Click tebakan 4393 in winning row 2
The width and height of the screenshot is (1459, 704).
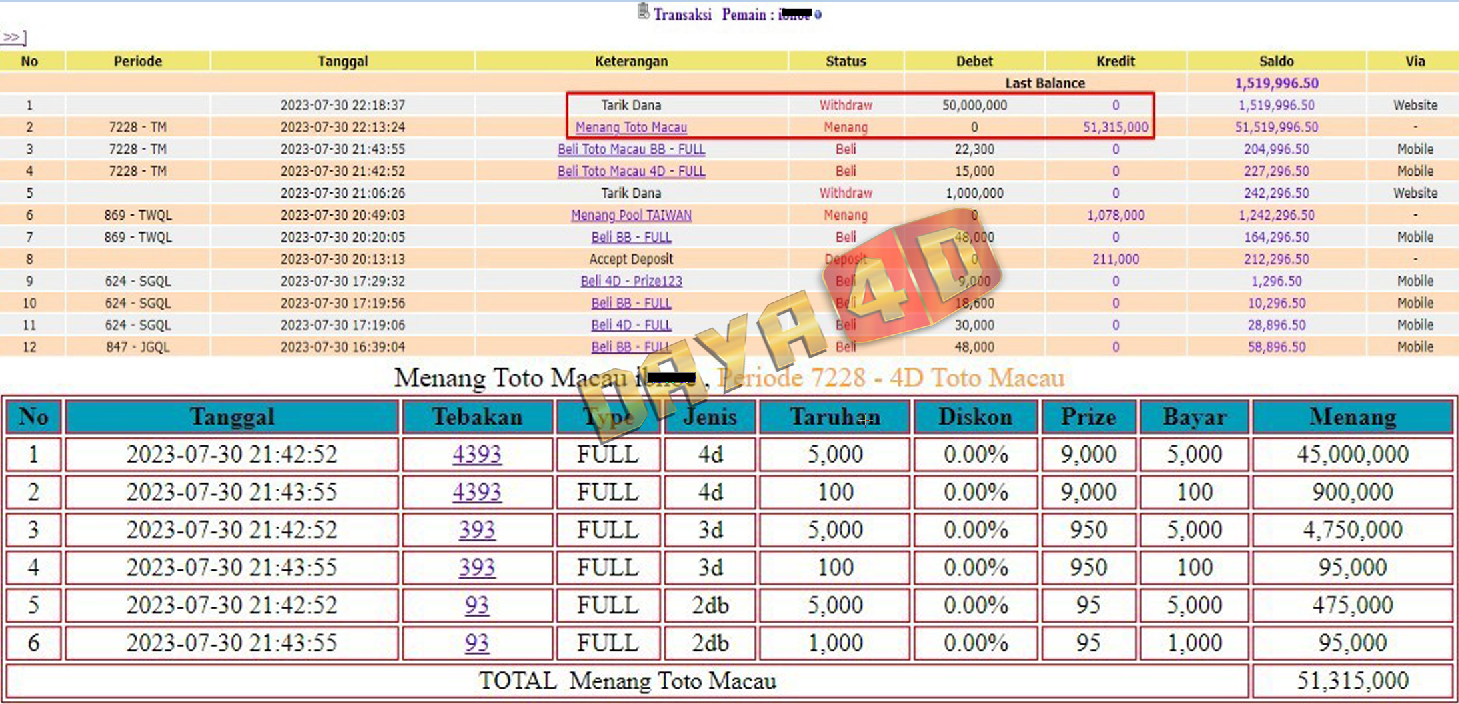point(477,492)
